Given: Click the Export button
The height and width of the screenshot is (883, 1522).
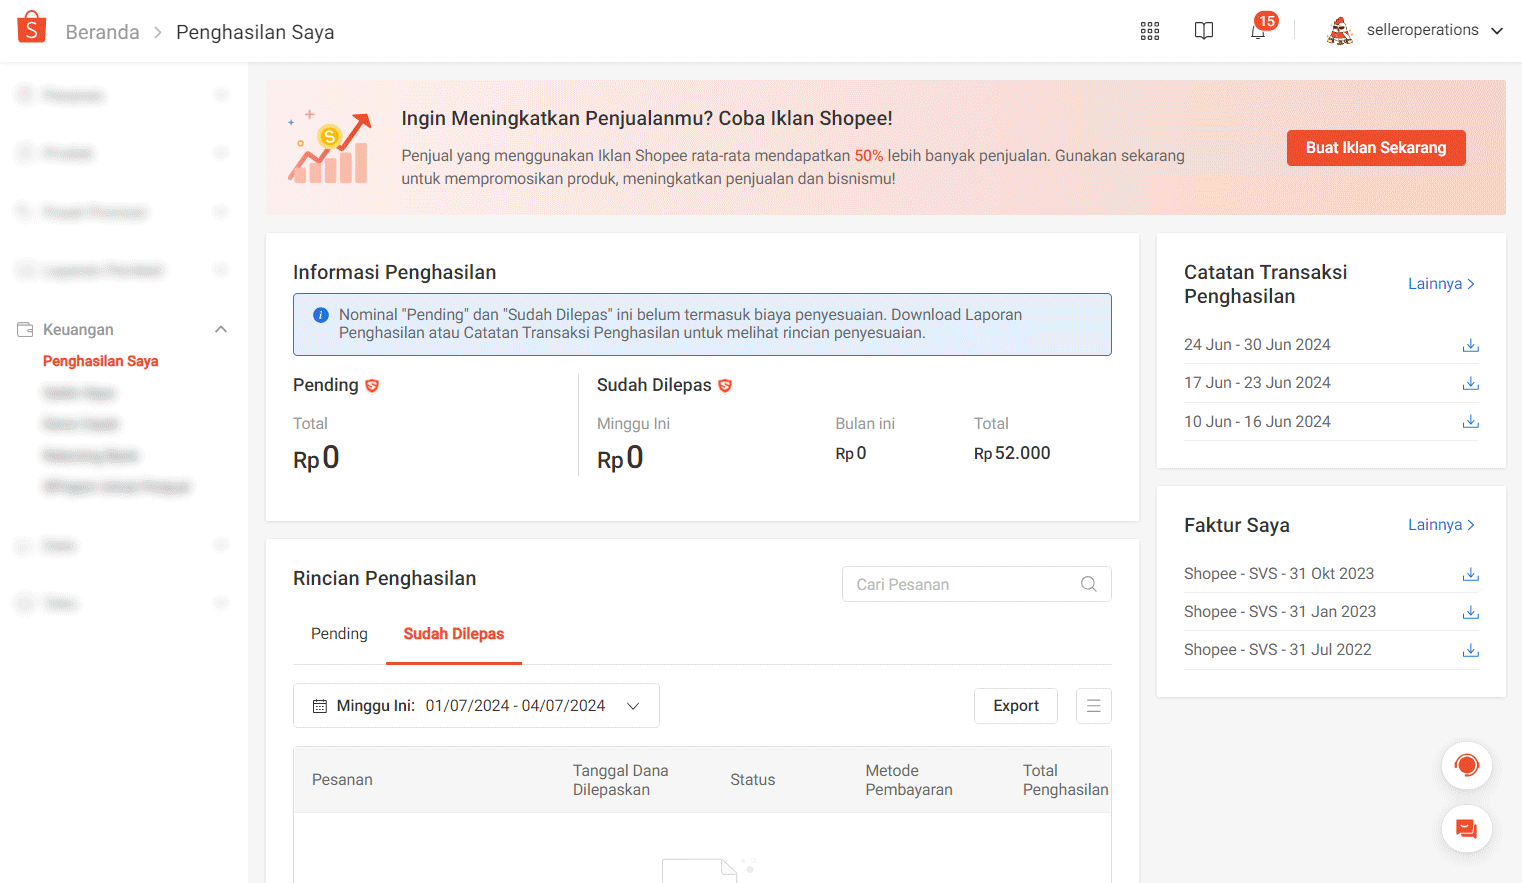Looking at the screenshot, I should click(x=1016, y=706).
